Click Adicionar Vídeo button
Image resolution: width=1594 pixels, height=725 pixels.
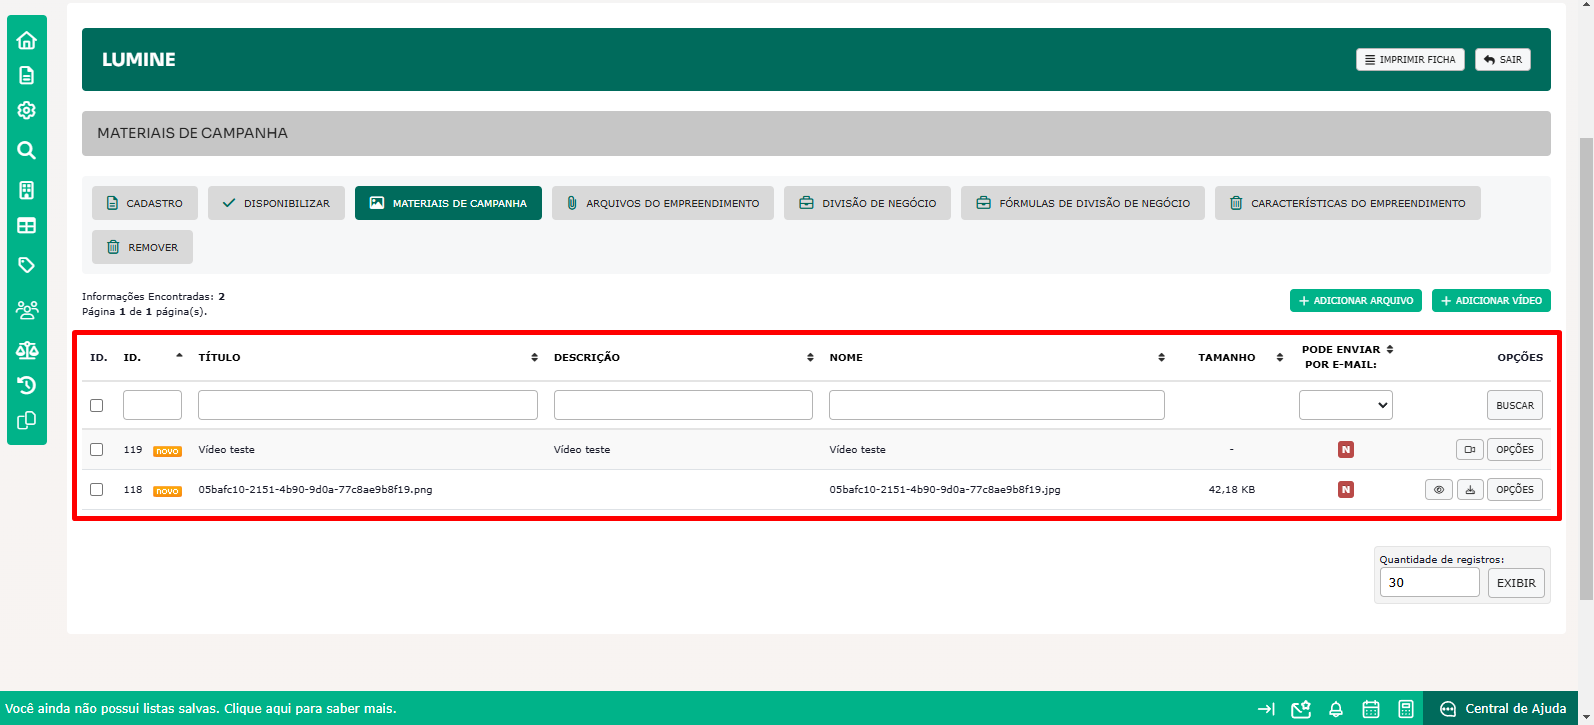1491,301
